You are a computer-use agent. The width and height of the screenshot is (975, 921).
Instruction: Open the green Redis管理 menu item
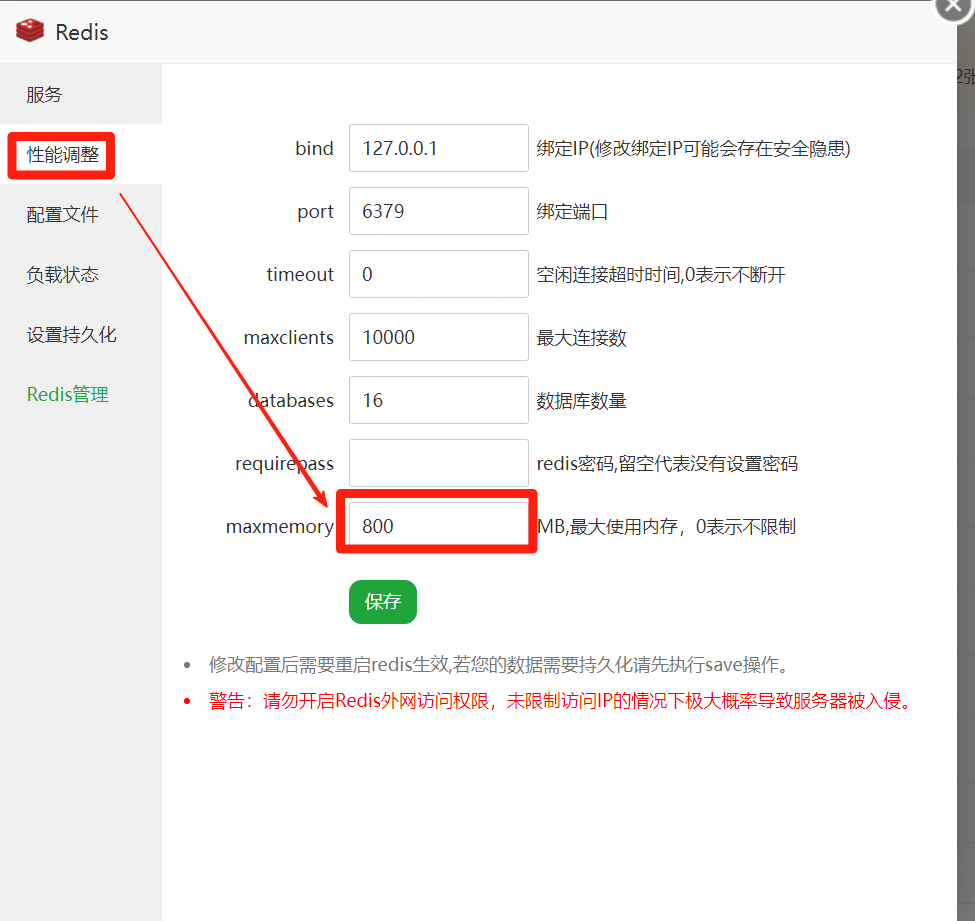click(68, 395)
